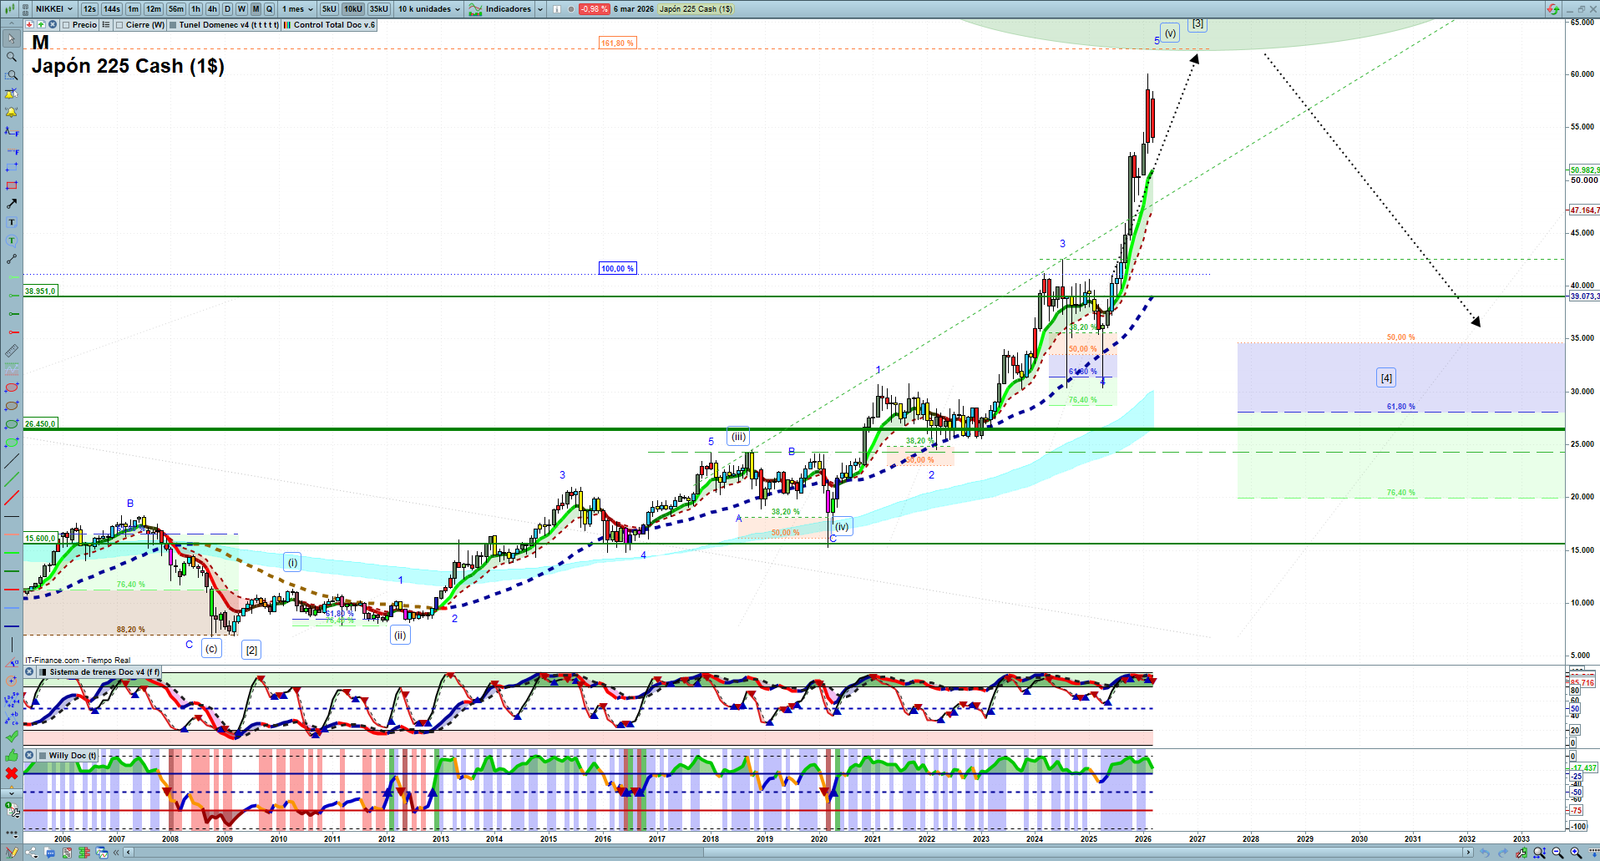Image resolution: width=1600 pixels, height=861 pixels.
Task: Toggle Willy Doc (t) indicator visibility box
Action: [x=43, y=756]
